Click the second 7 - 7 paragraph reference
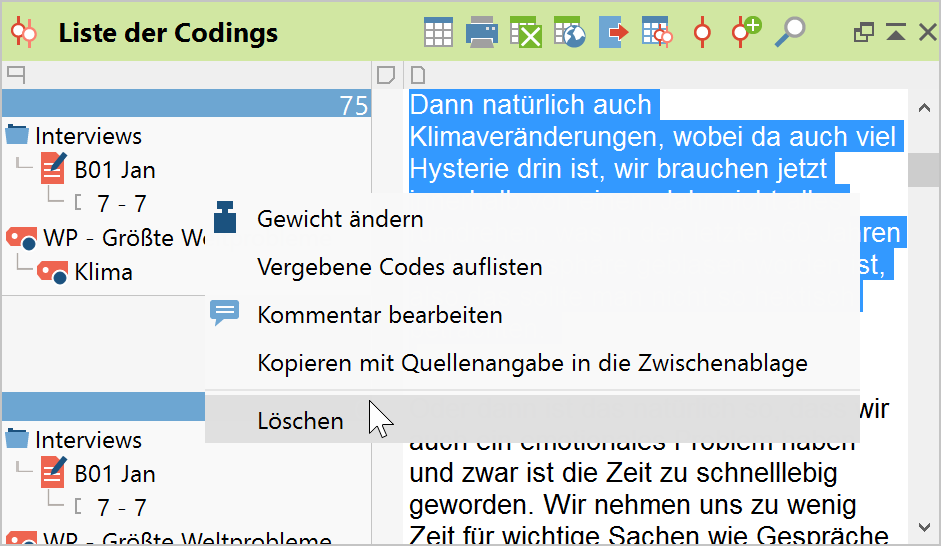 click(x=121, y=508)
